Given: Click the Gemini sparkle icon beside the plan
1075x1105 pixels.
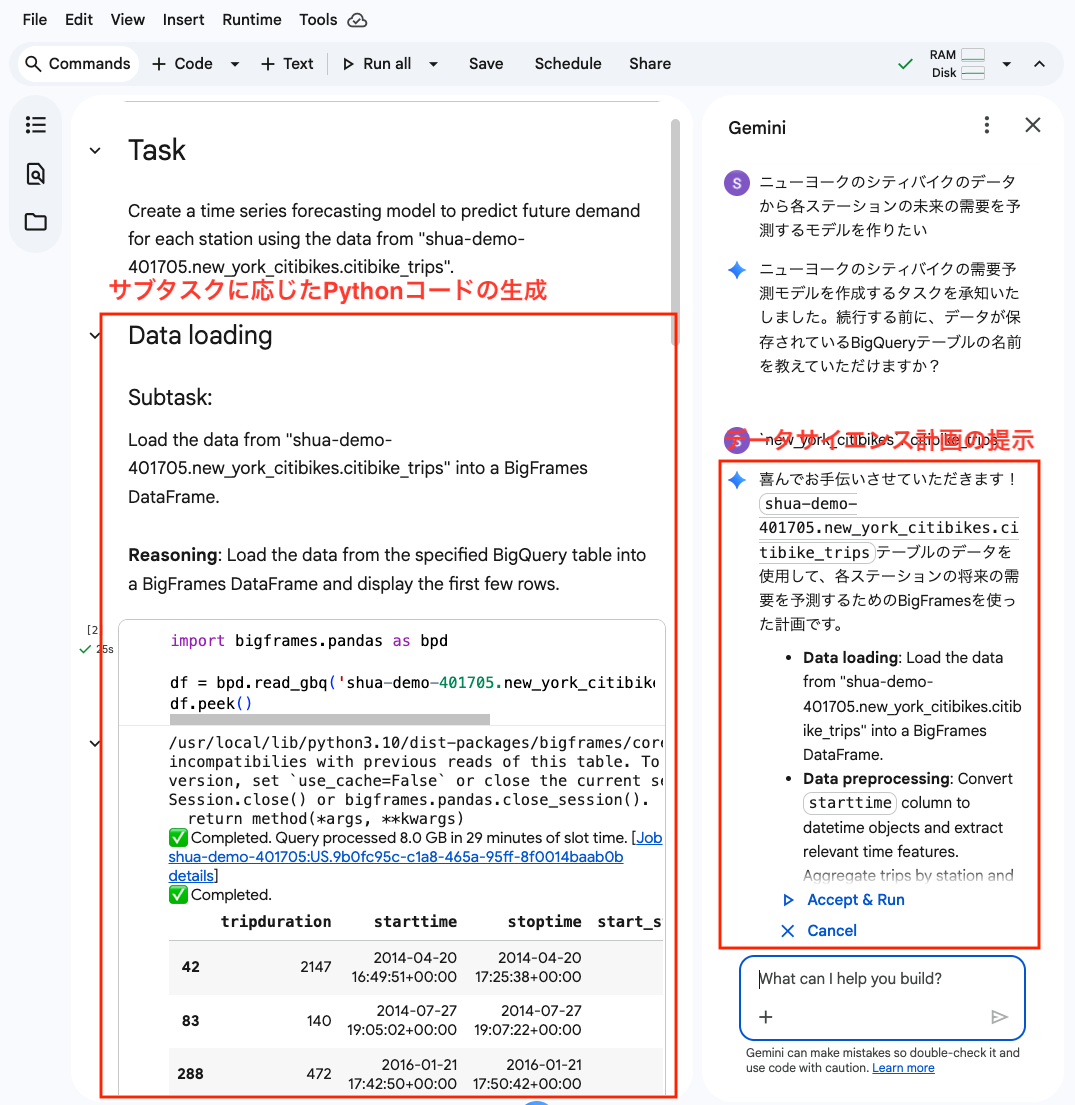Looking at the screenshot, I should 737,481.
